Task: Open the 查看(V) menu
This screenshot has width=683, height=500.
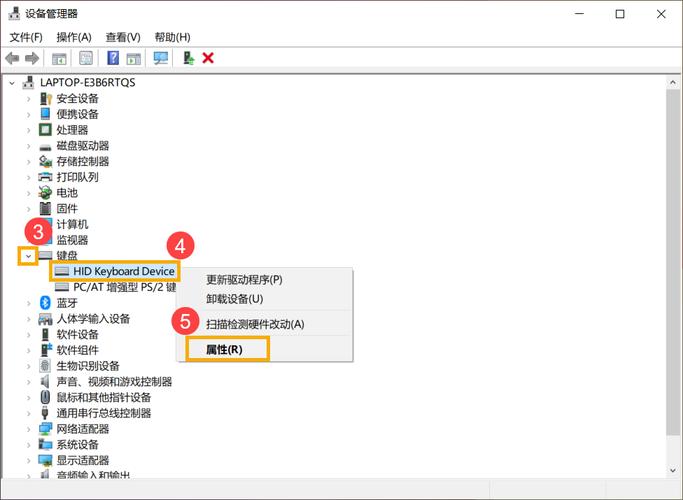Action: tap(123, 37)
